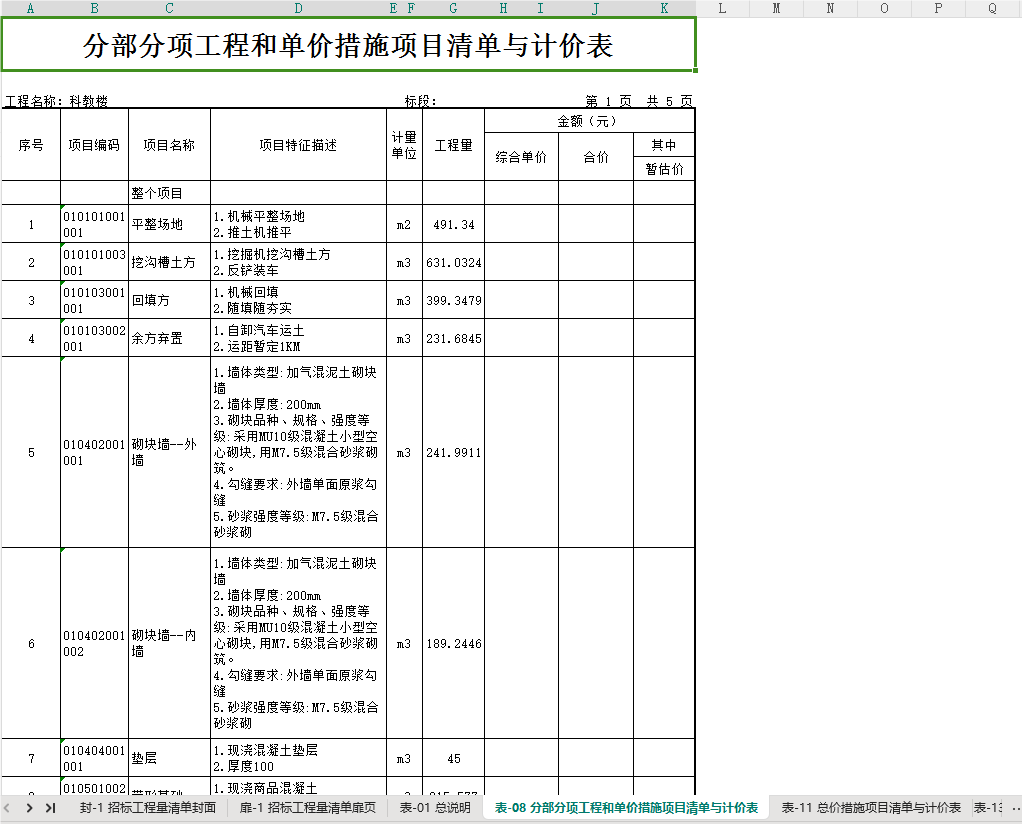Screen dimensions: 1022x824
Task: Switch to 表-11 总价措施项目清单与计价表 sheet
Action: point(871,808)
